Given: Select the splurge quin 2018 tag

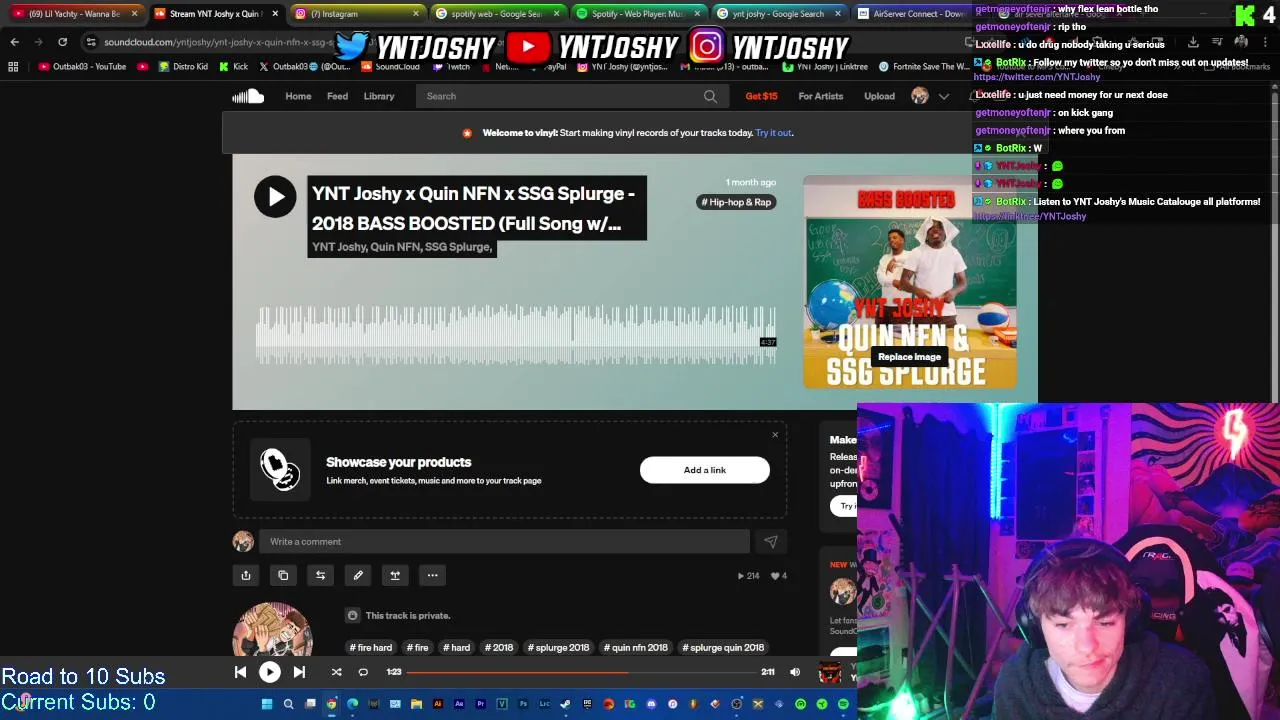Looking at the screenshot, I should tap(724, 647).
